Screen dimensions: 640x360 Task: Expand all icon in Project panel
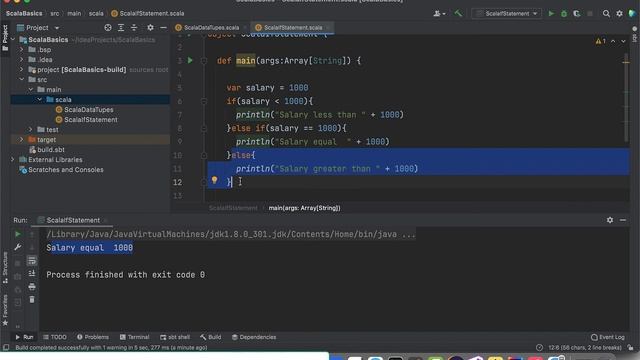(121, 27)
